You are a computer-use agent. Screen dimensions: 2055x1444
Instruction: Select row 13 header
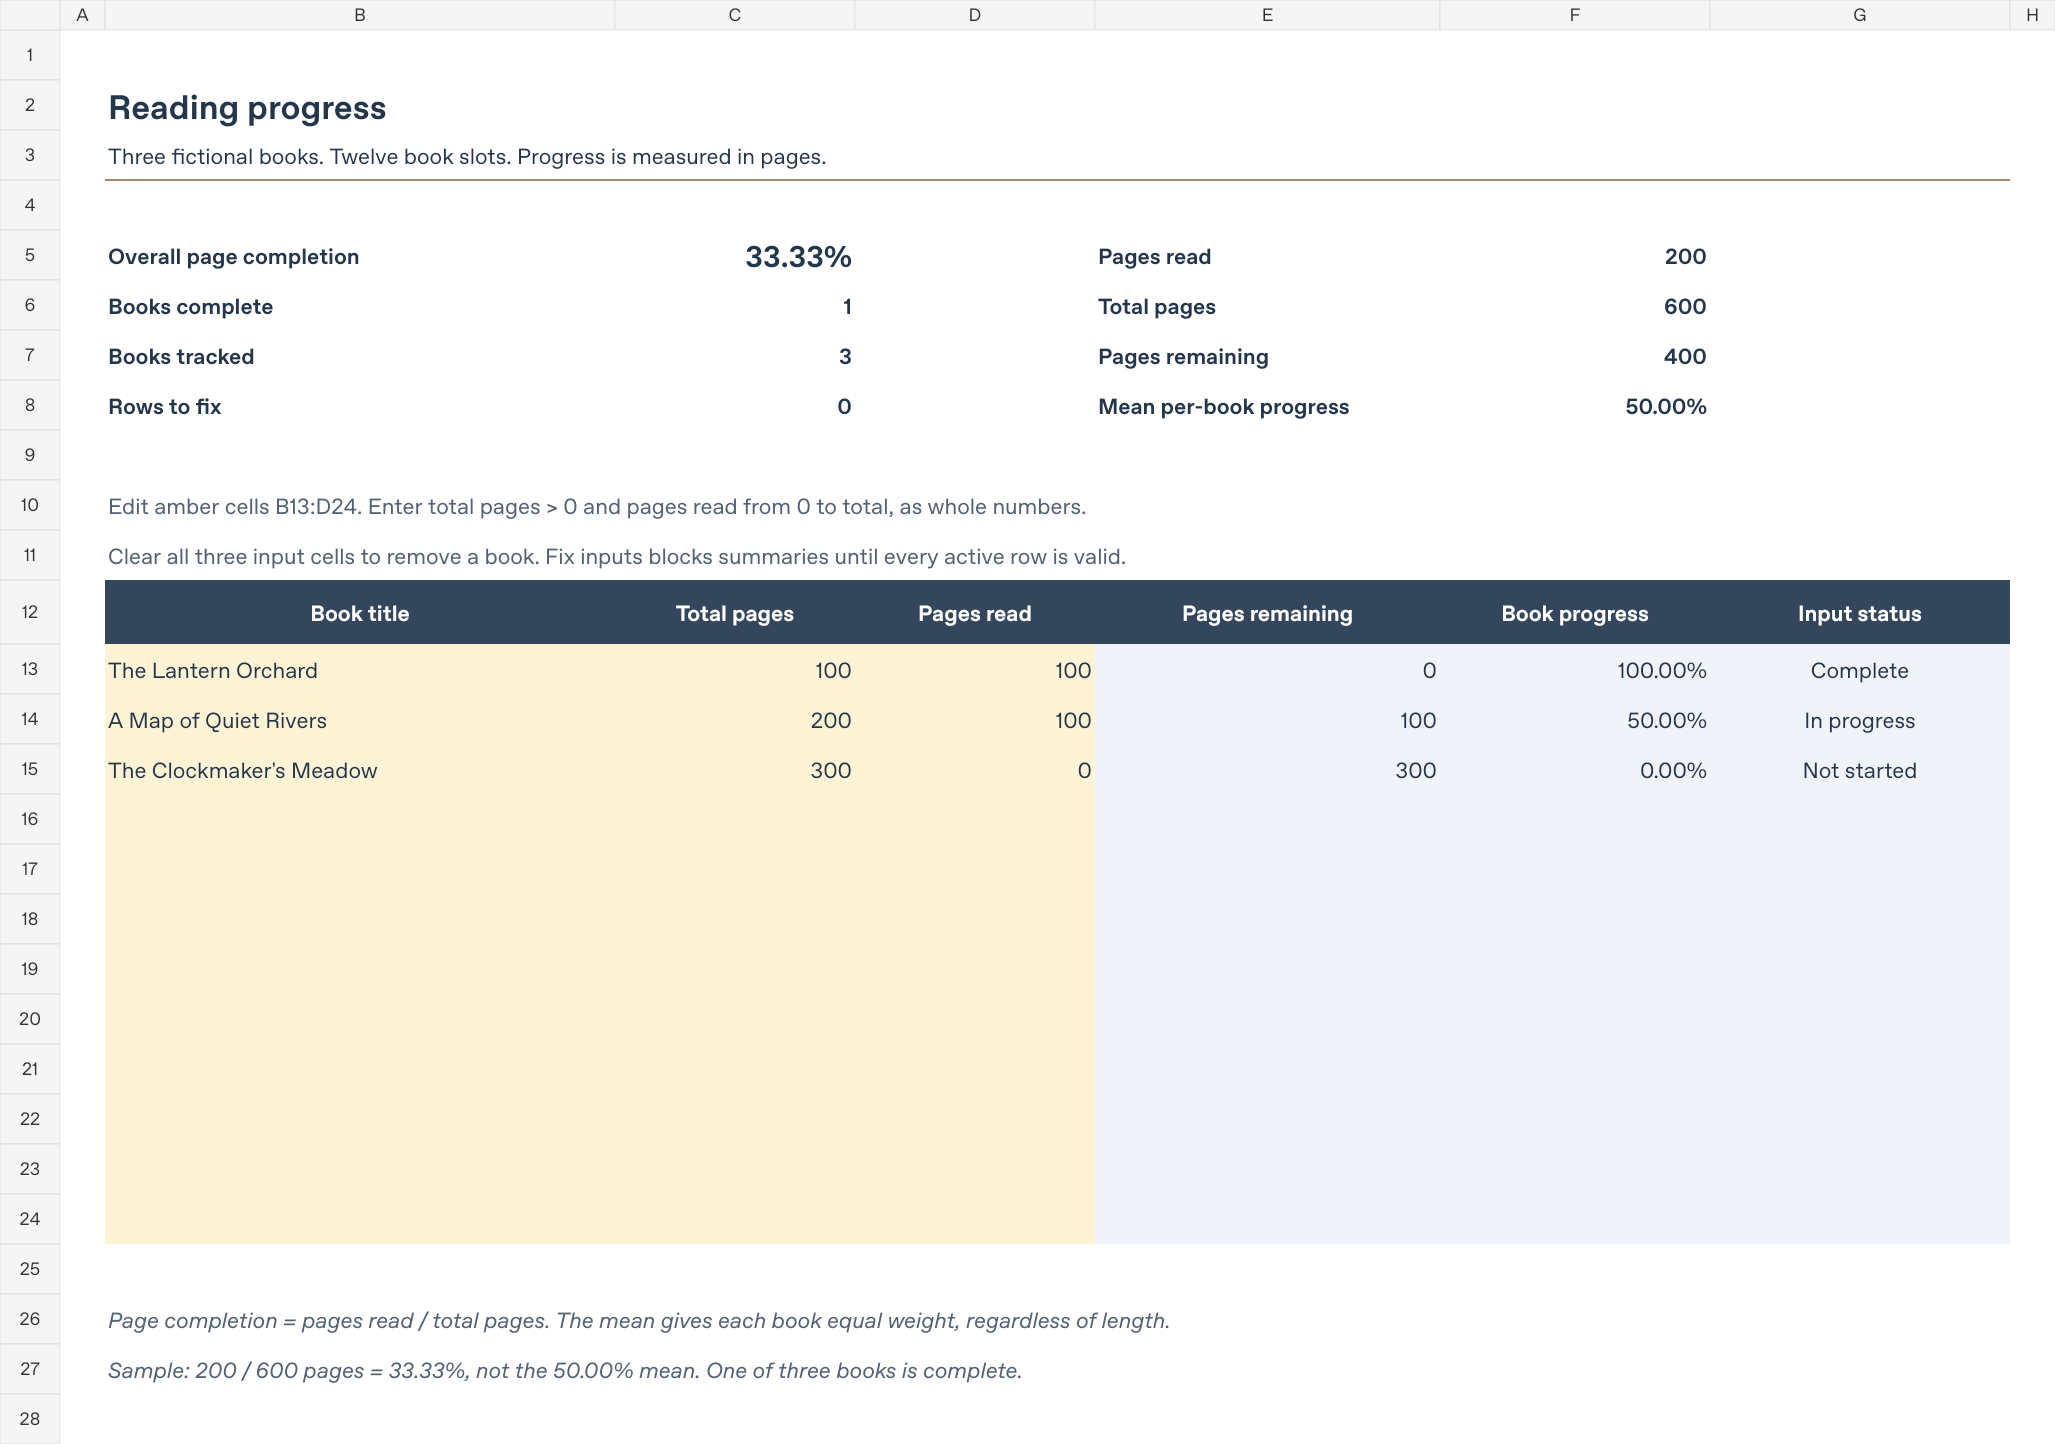30,669
